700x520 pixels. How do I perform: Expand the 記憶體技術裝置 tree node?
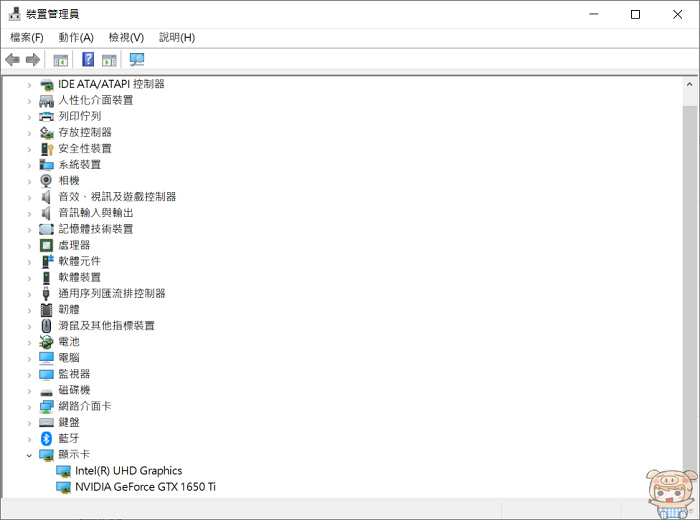click(29, 230)
